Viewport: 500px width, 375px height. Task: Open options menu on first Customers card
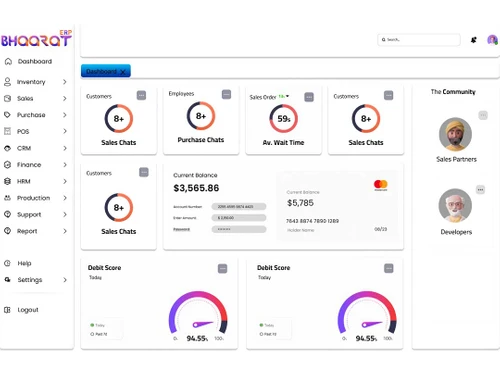pos(141,95)
